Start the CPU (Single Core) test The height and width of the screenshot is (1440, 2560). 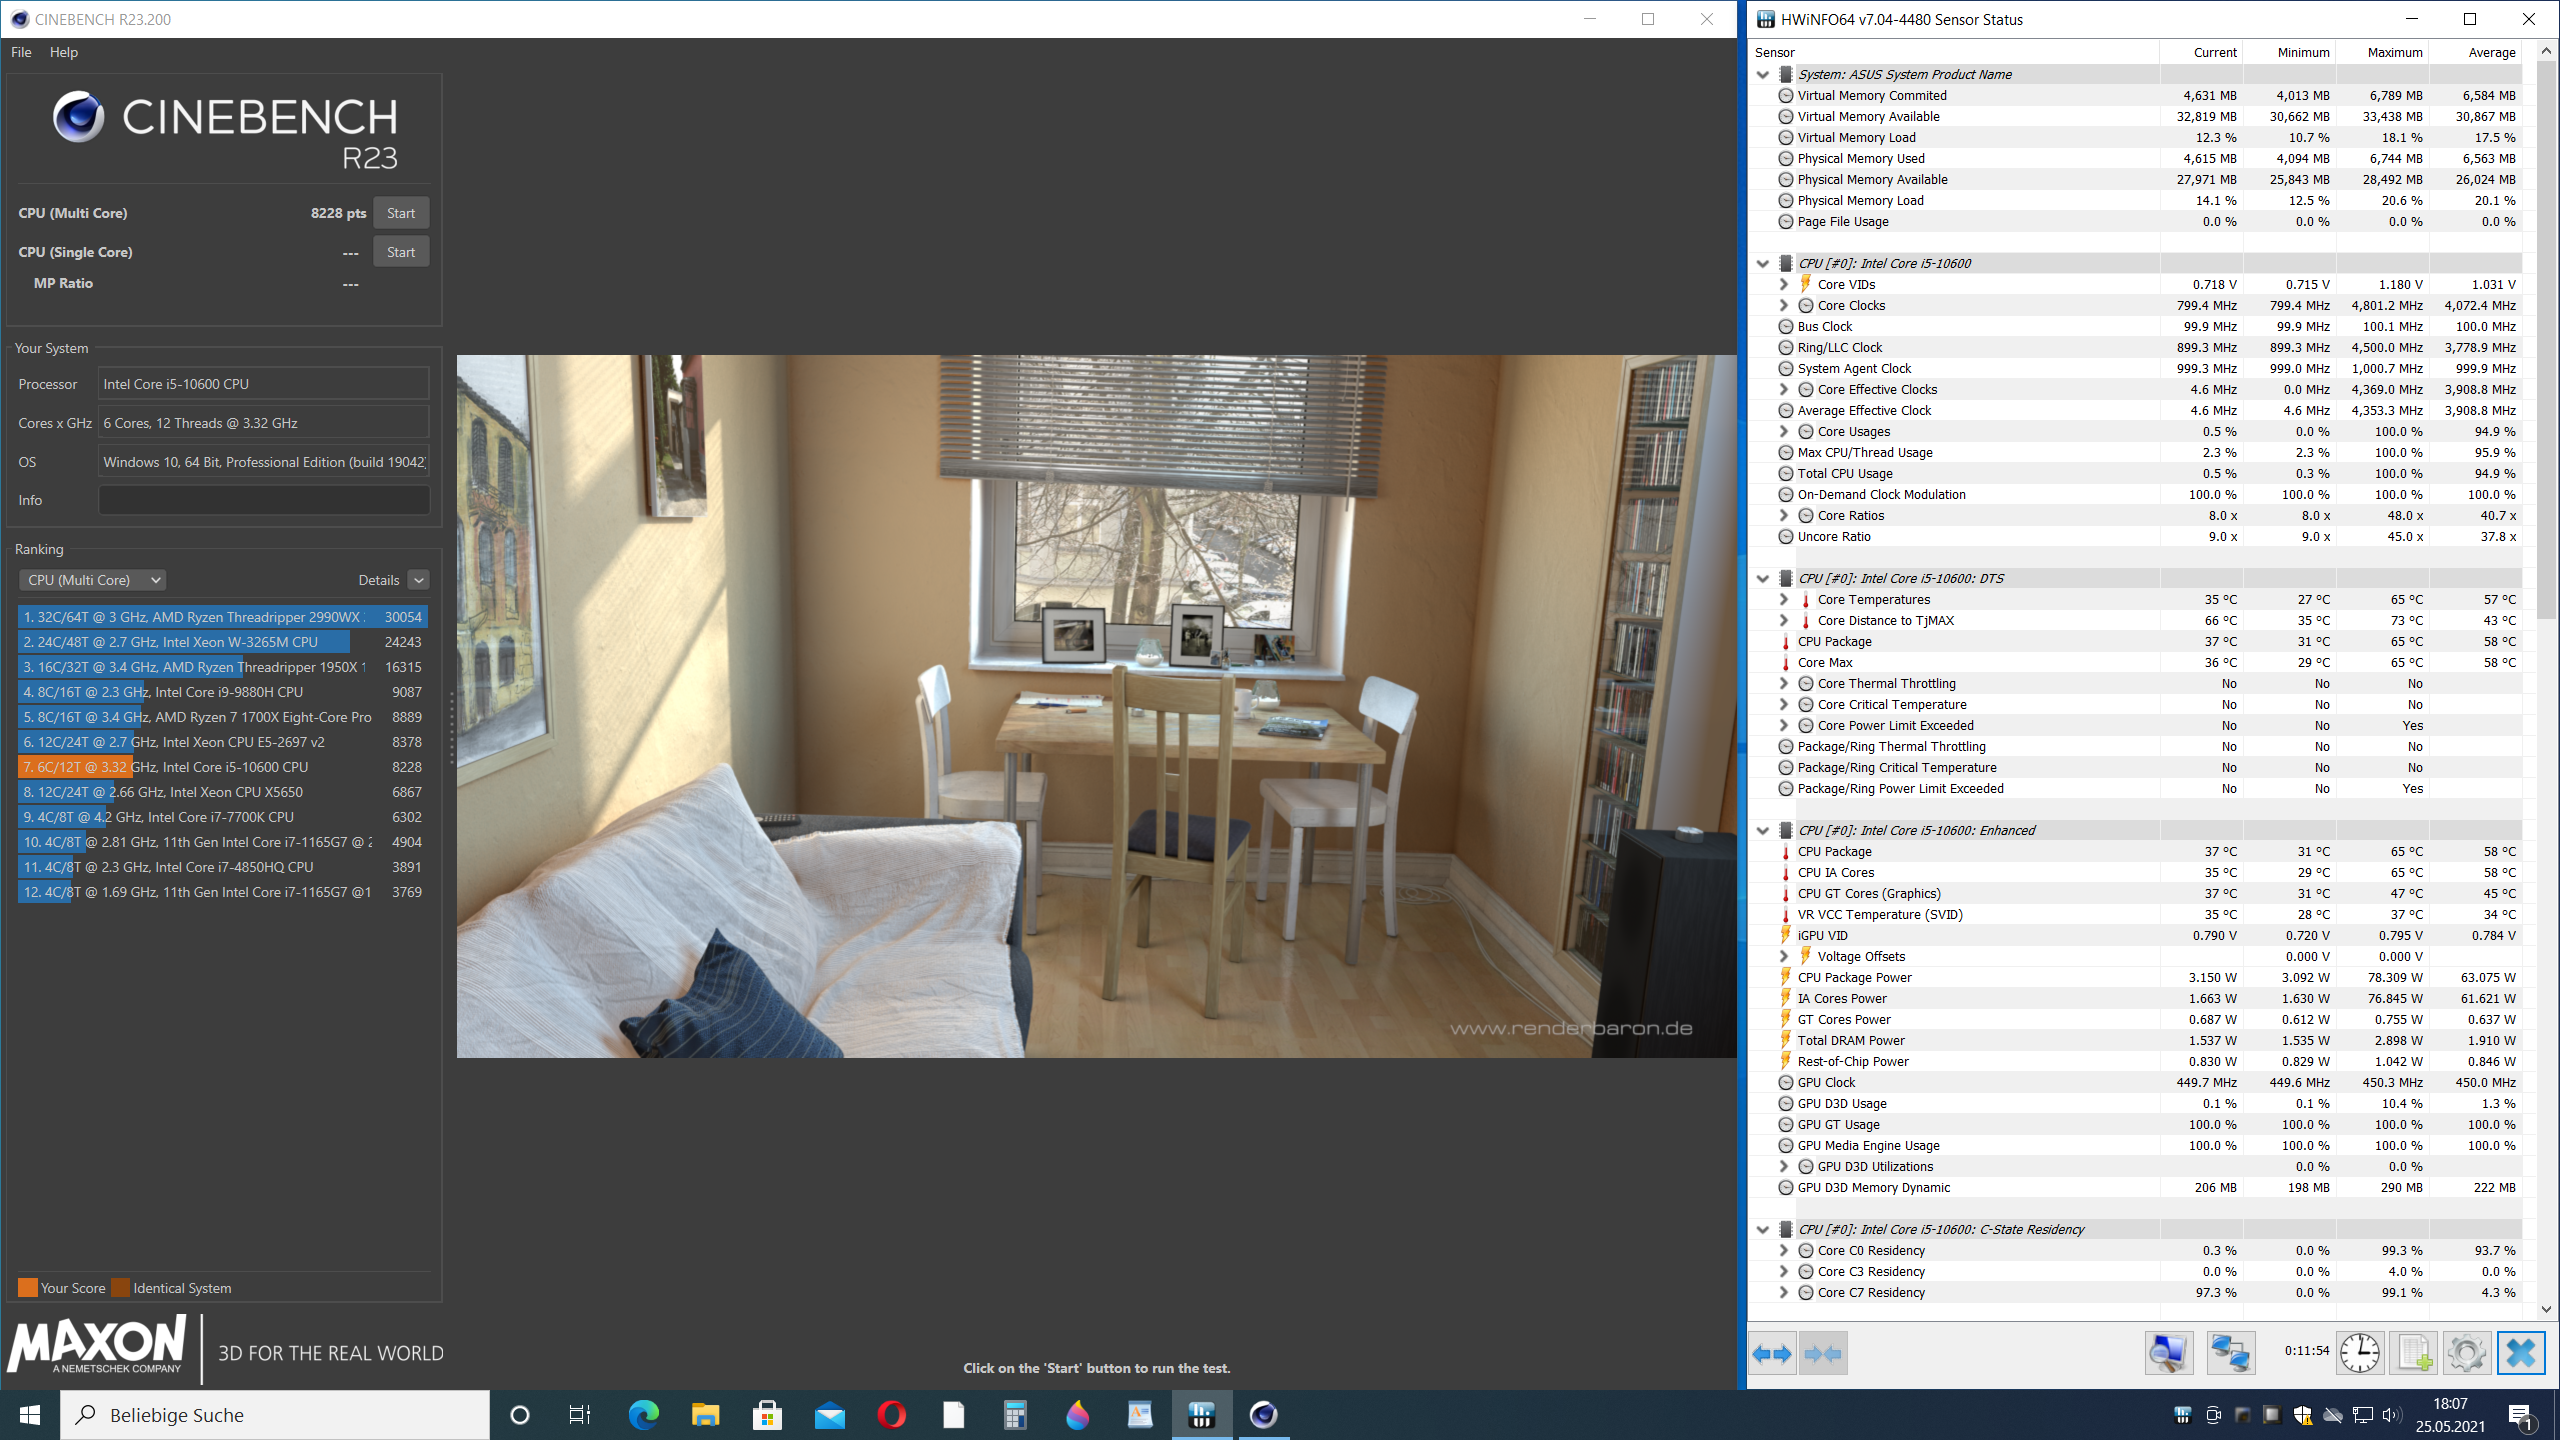[401, 252]
